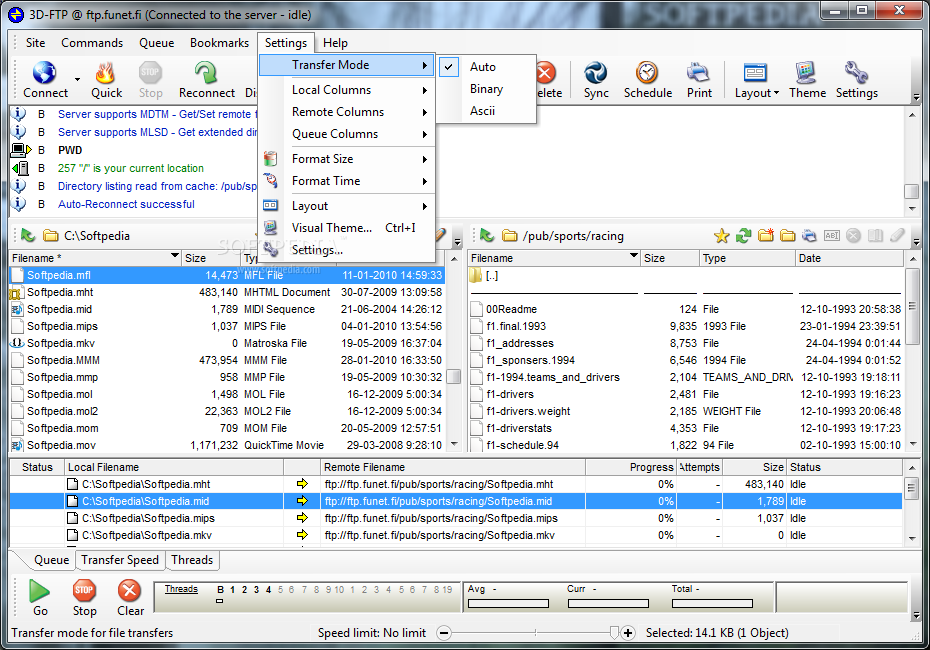930x650 pixels.
Task: Select 00Readme in remote file list
Action: click(x=686, y=310)
